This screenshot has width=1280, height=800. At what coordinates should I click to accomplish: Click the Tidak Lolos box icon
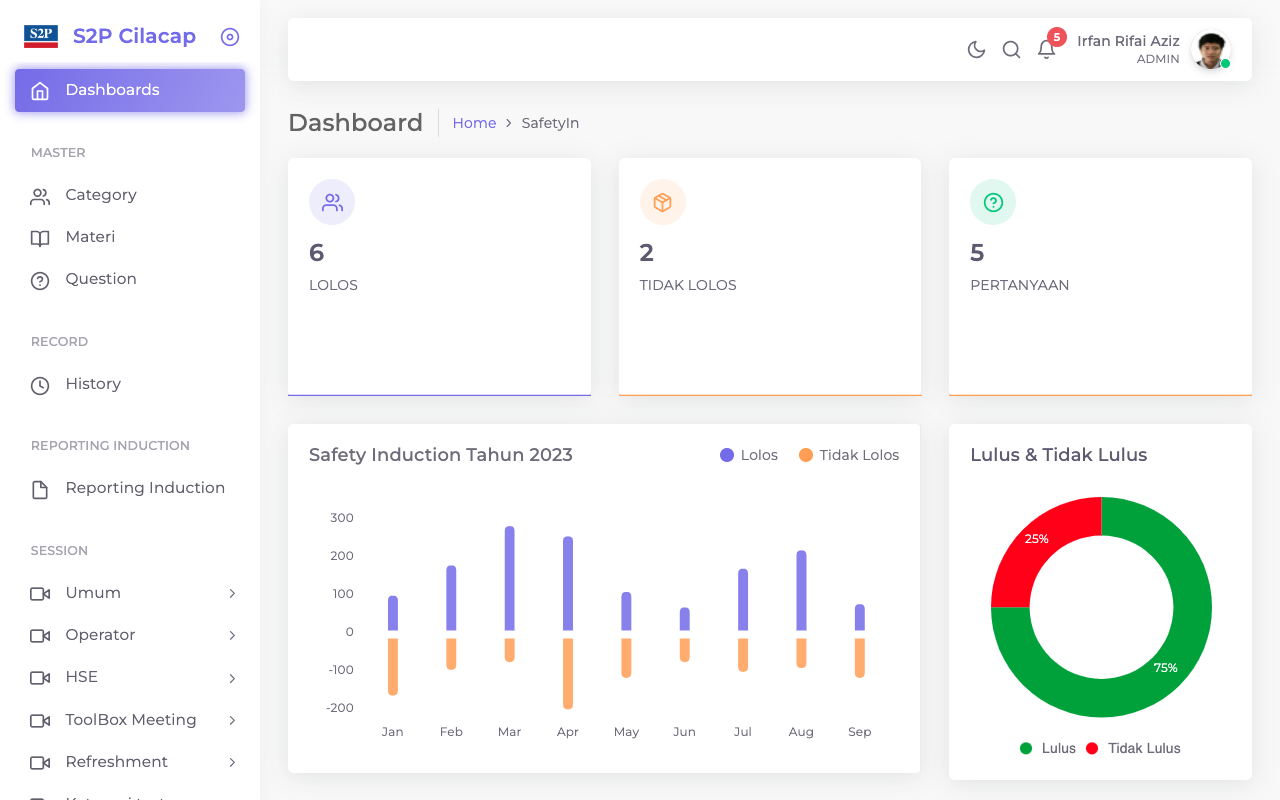[x=662, y=202]
